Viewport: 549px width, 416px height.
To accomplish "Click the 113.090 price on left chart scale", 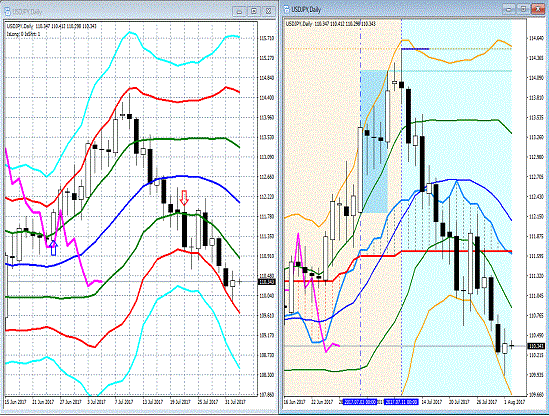I will pyautogui.click(x=267, y=157).
